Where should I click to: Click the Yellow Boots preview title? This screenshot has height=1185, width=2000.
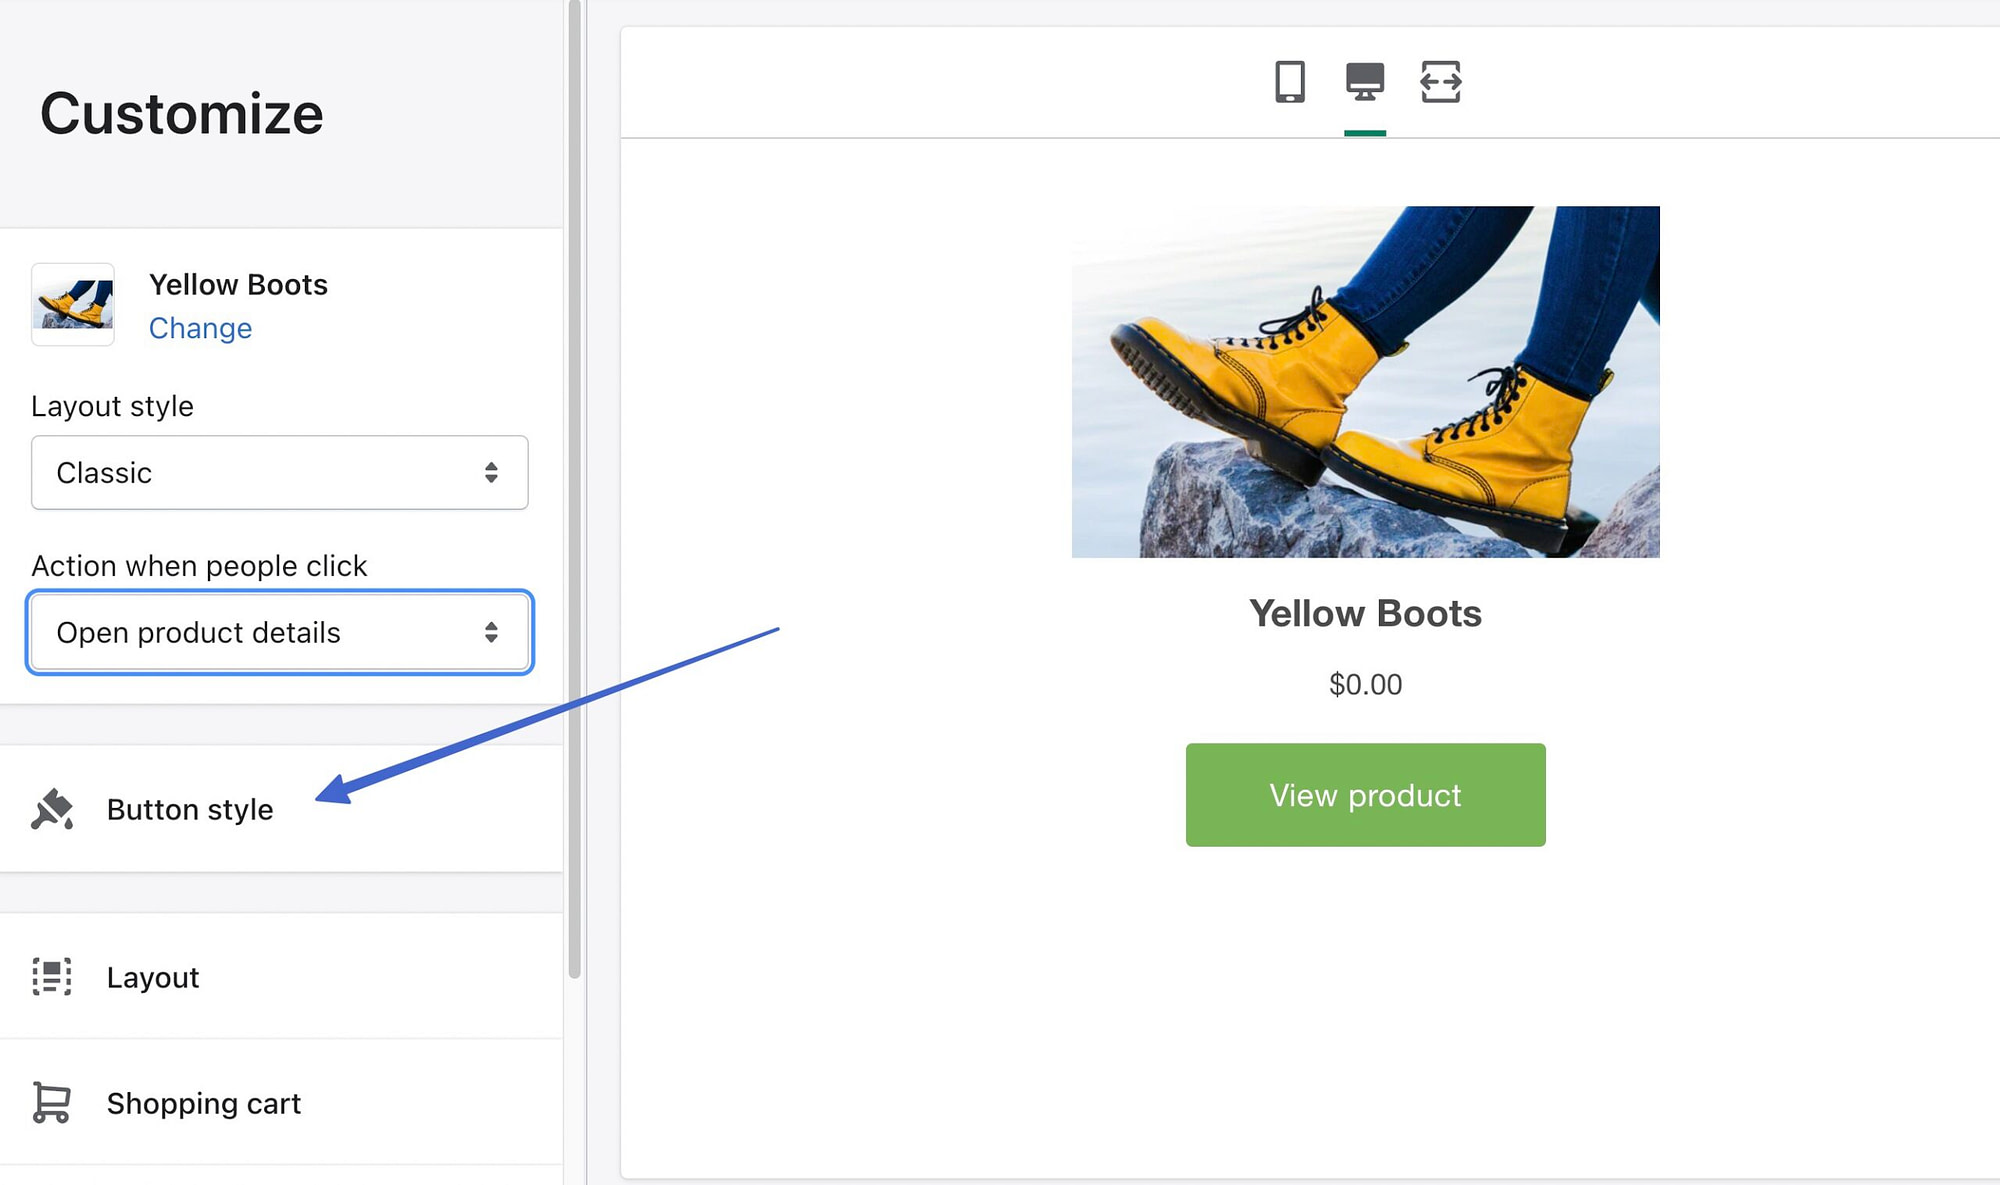tap(1365, 613)
